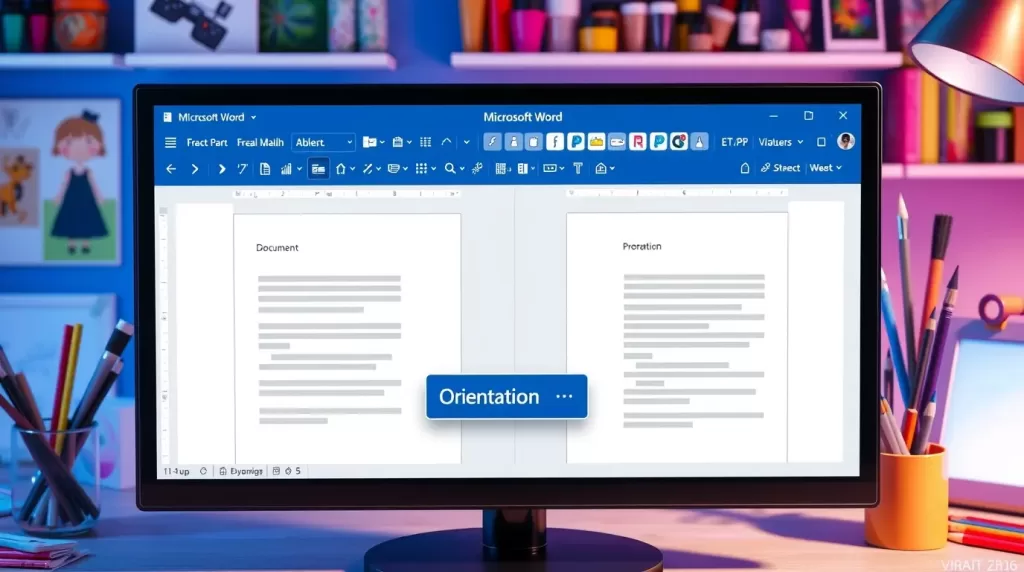Click the clipboard paste icon
The height and width of the screenshot is (572, 1024).
pos(397,142)
